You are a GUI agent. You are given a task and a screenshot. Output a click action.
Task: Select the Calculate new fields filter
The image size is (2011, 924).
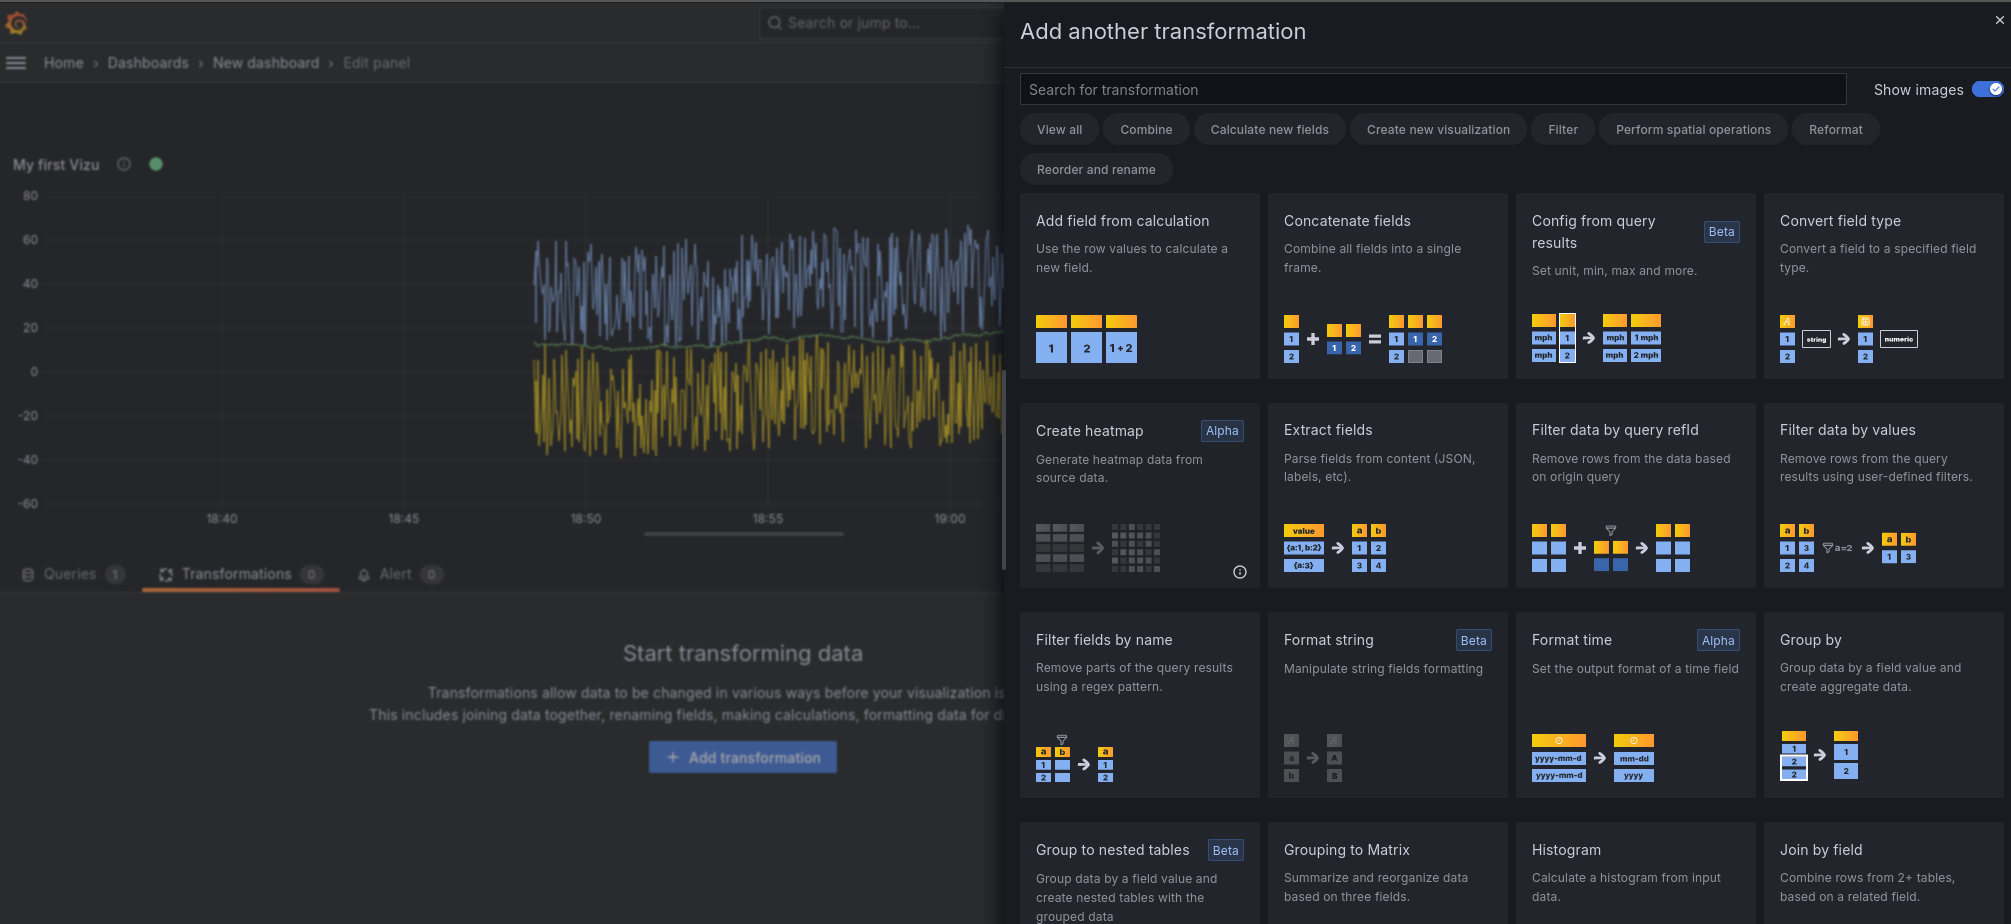coord(1269,130)
